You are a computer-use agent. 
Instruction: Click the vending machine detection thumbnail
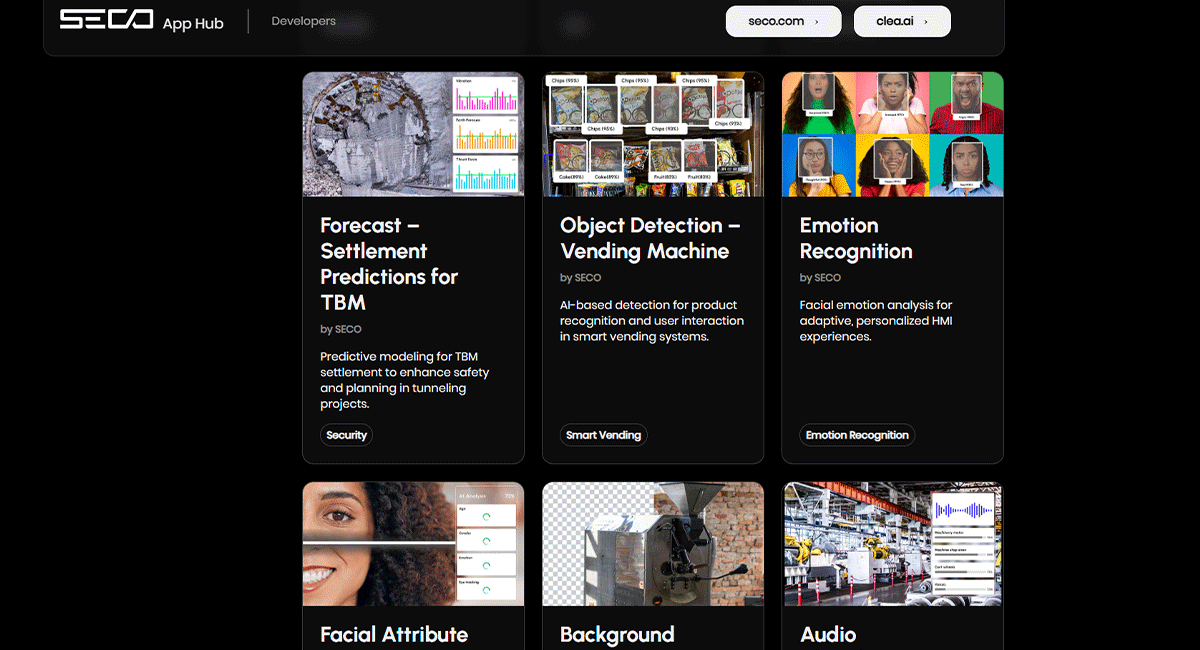point(653,134)
